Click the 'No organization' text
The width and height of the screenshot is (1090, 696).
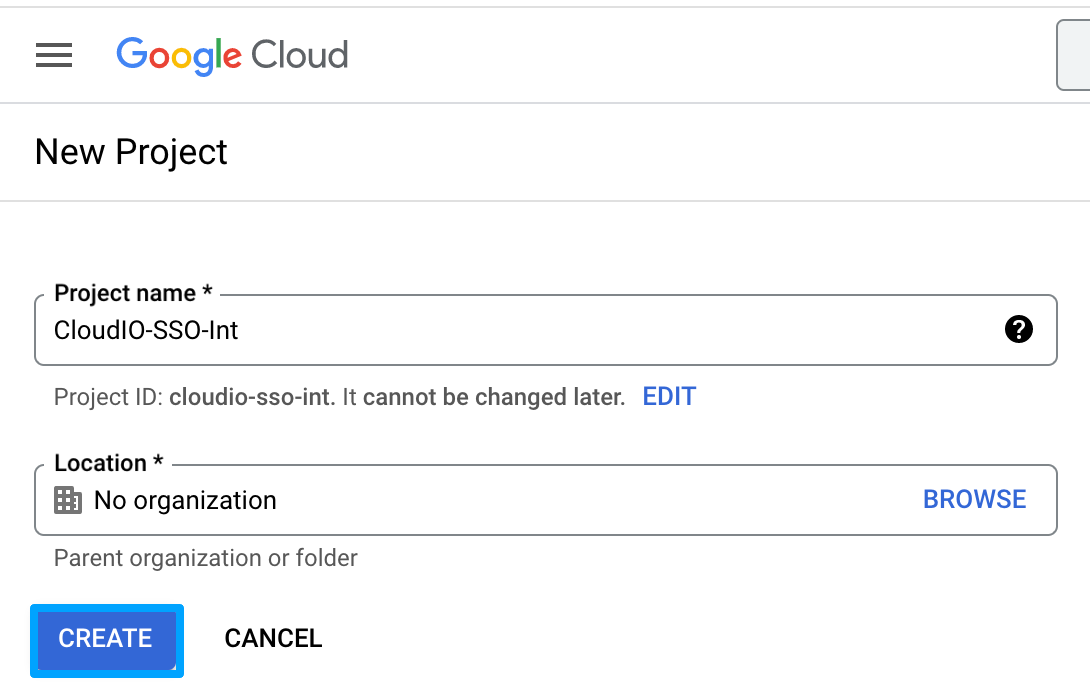[x=185, y=500]
